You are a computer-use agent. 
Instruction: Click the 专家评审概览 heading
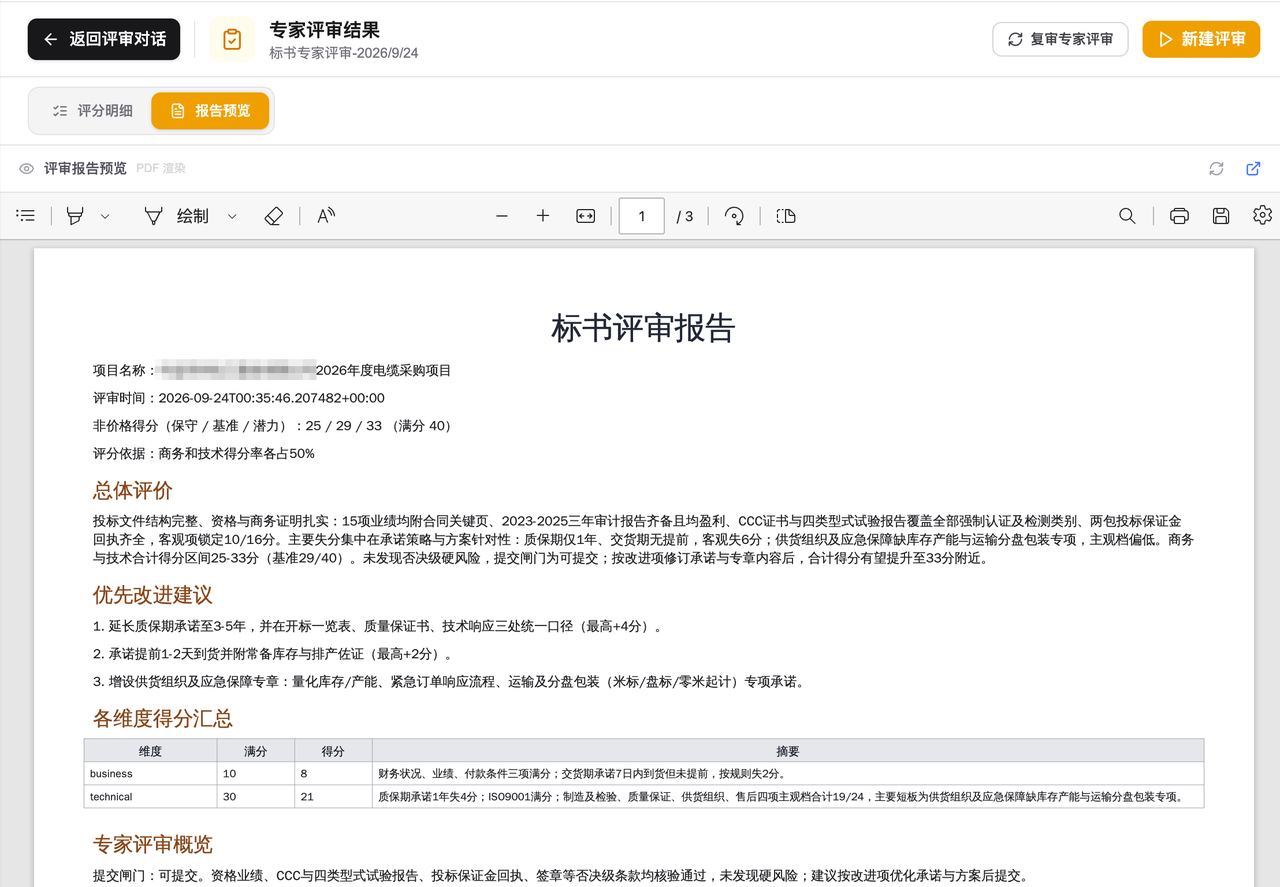coord(153,845)
